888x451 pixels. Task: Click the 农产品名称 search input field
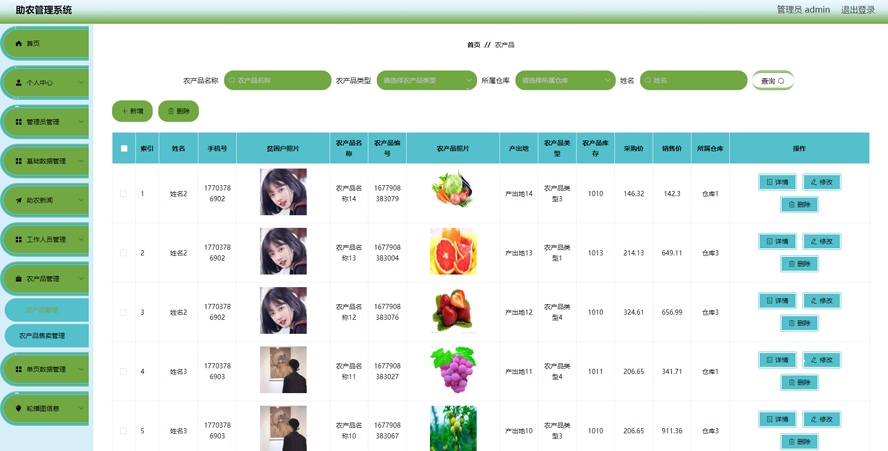(x=280, y=80)
